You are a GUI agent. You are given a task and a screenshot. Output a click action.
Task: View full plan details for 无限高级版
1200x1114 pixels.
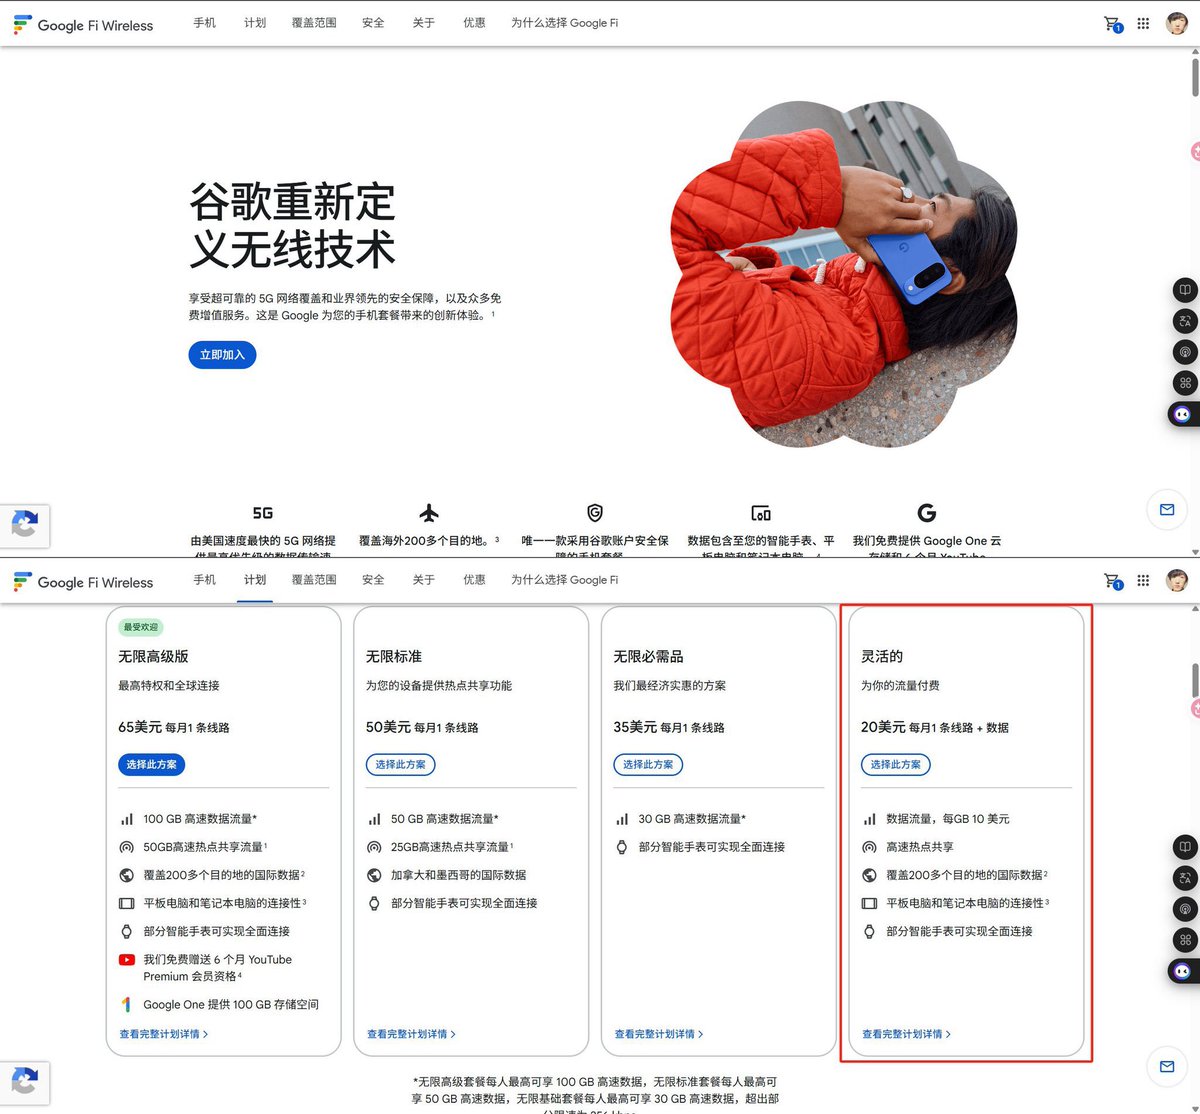pyautogui.click(x=164, y=1034)
